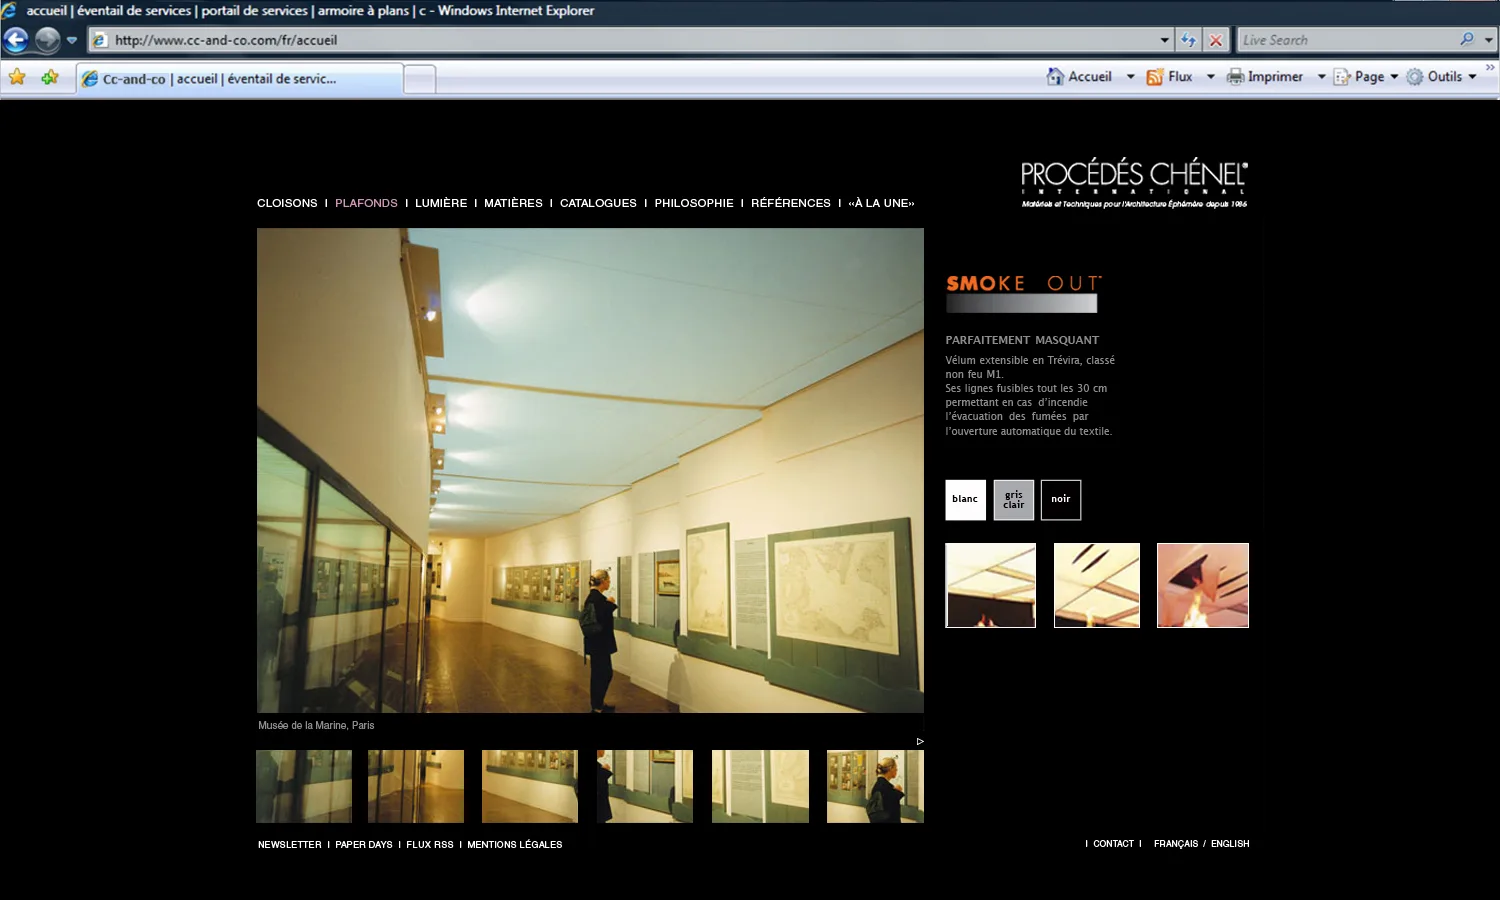
Task: Click the Live Search magnifier icon
Action: coord(1467,40)
